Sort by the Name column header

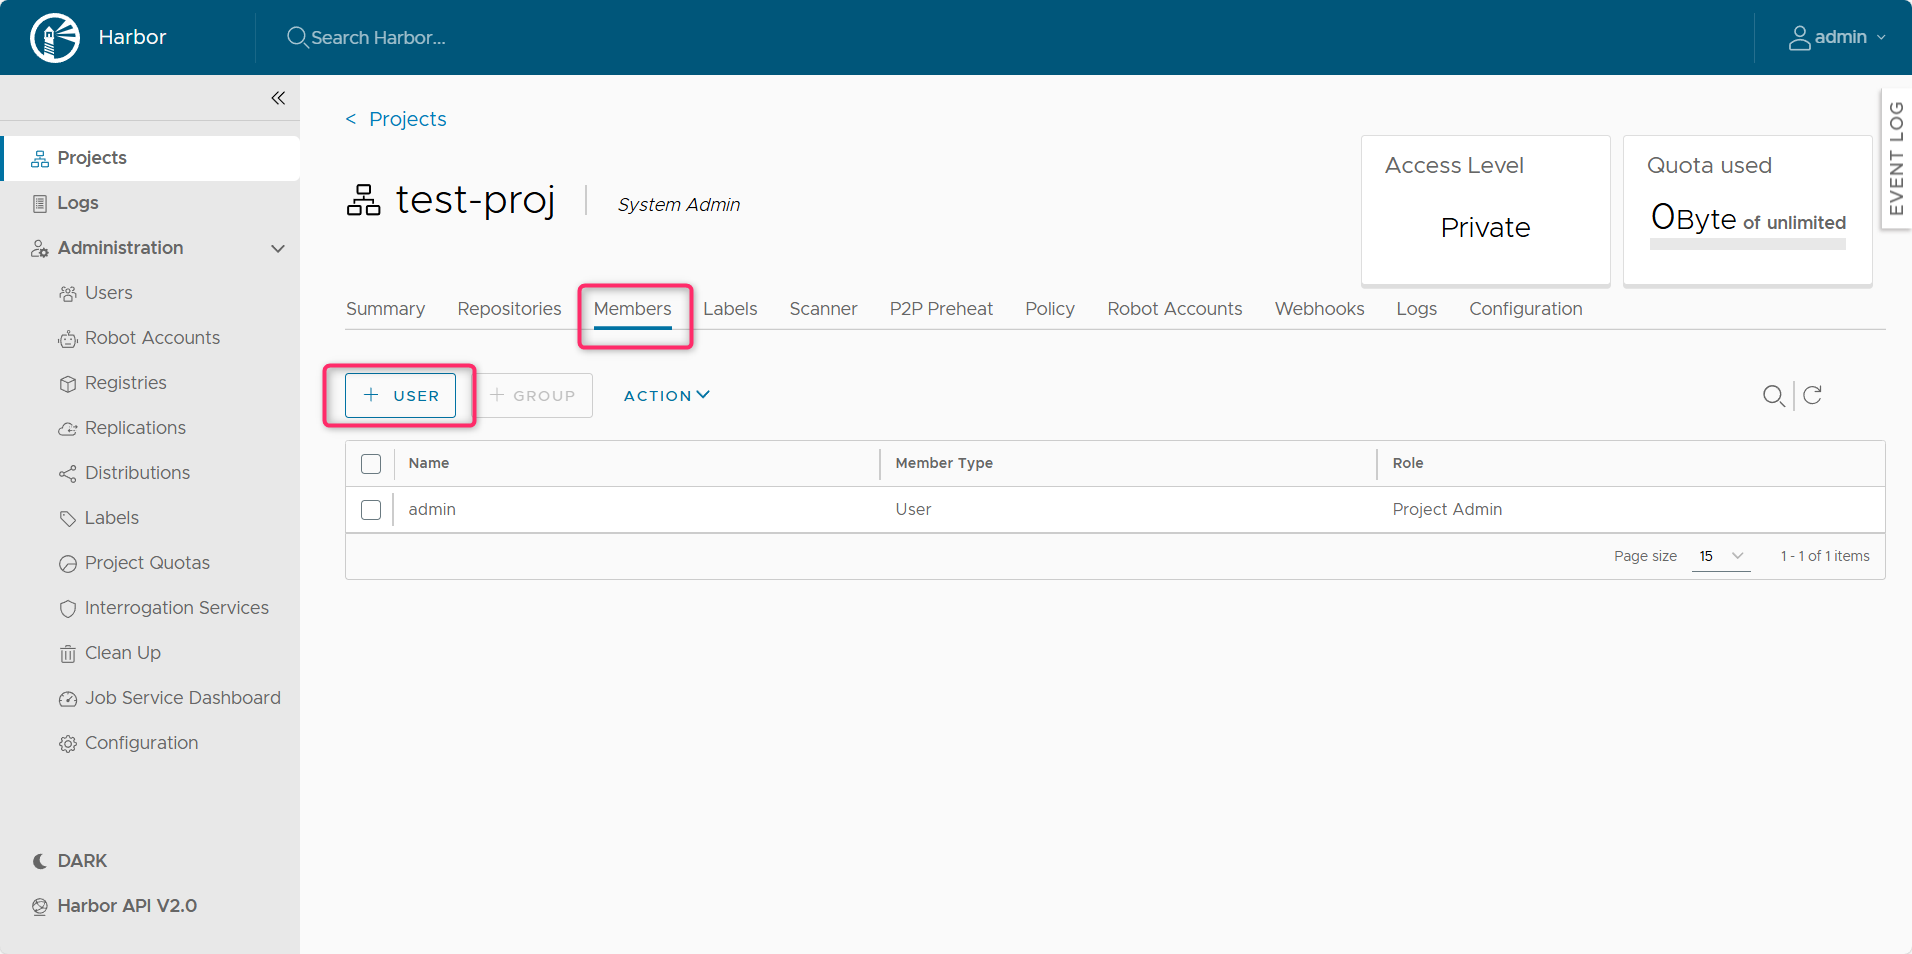429,463
